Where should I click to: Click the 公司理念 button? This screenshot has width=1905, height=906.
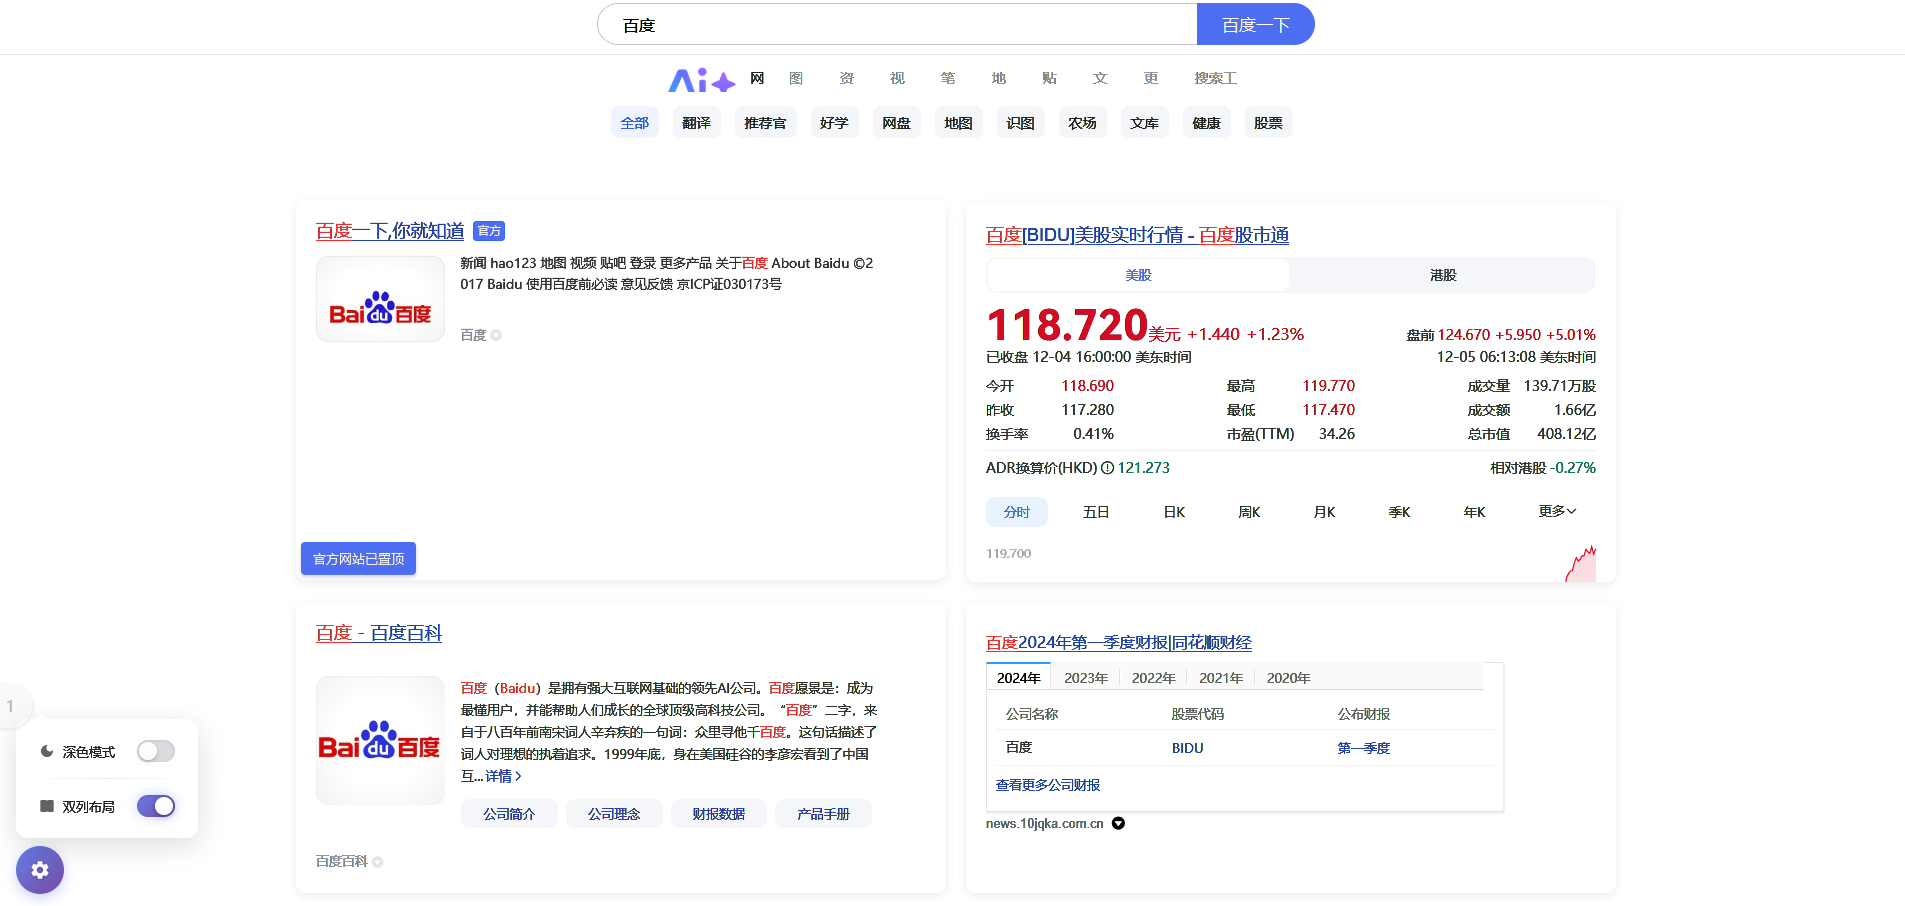(x=614, y=814)
